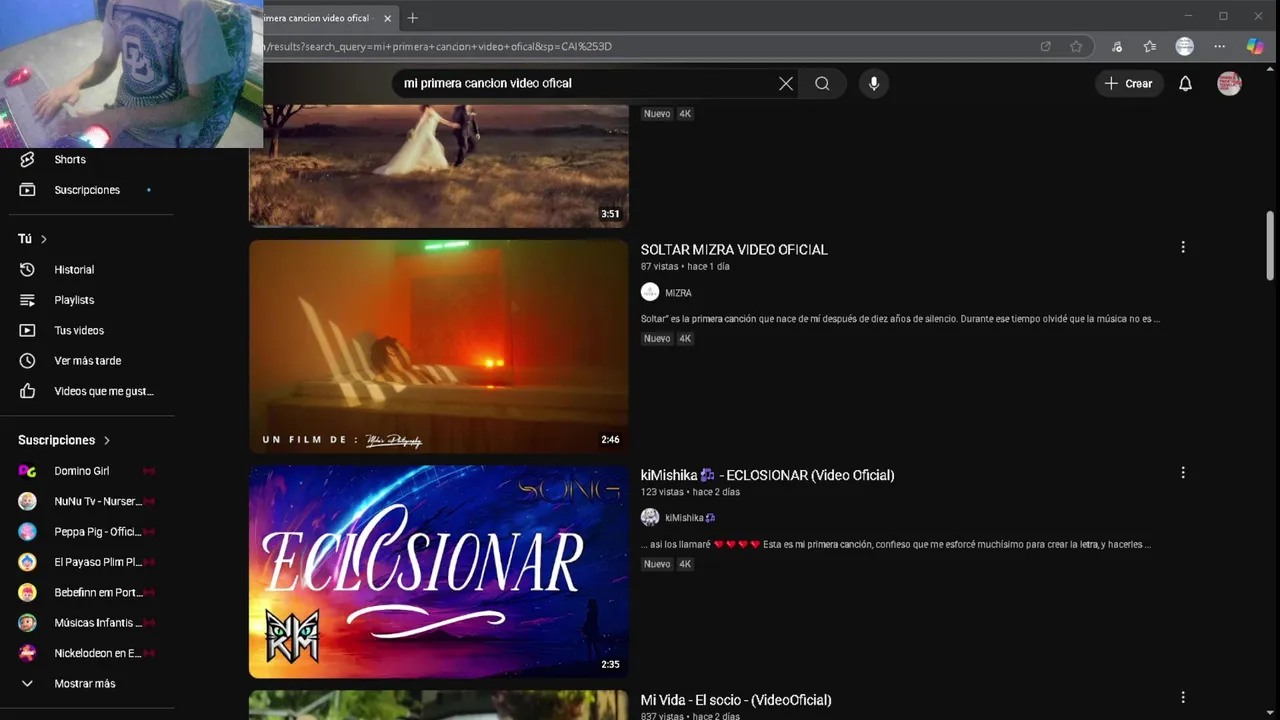Start voice search with microphone
This screenshot has width=1280, height=720.
874,84
